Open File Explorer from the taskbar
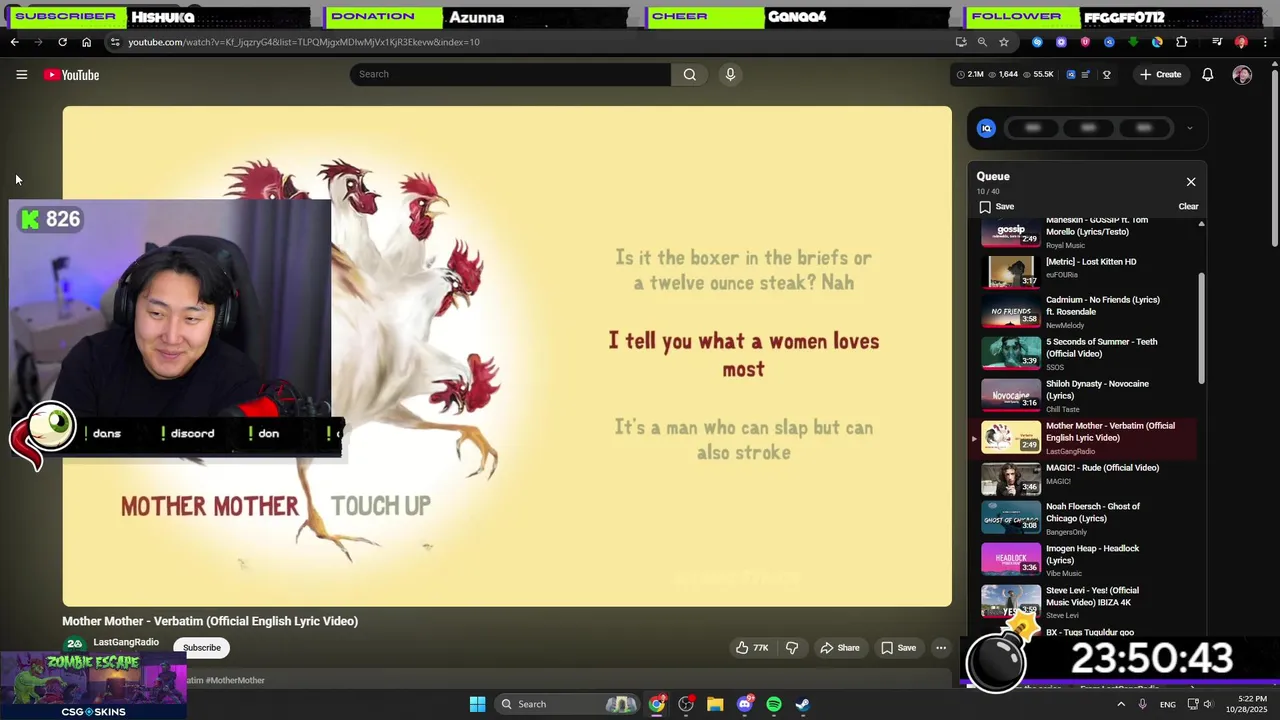 tap(715, 704)
